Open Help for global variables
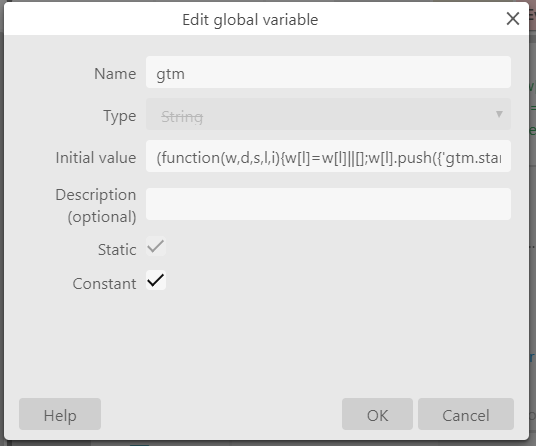536x446 pixels. tap(60, 414)
